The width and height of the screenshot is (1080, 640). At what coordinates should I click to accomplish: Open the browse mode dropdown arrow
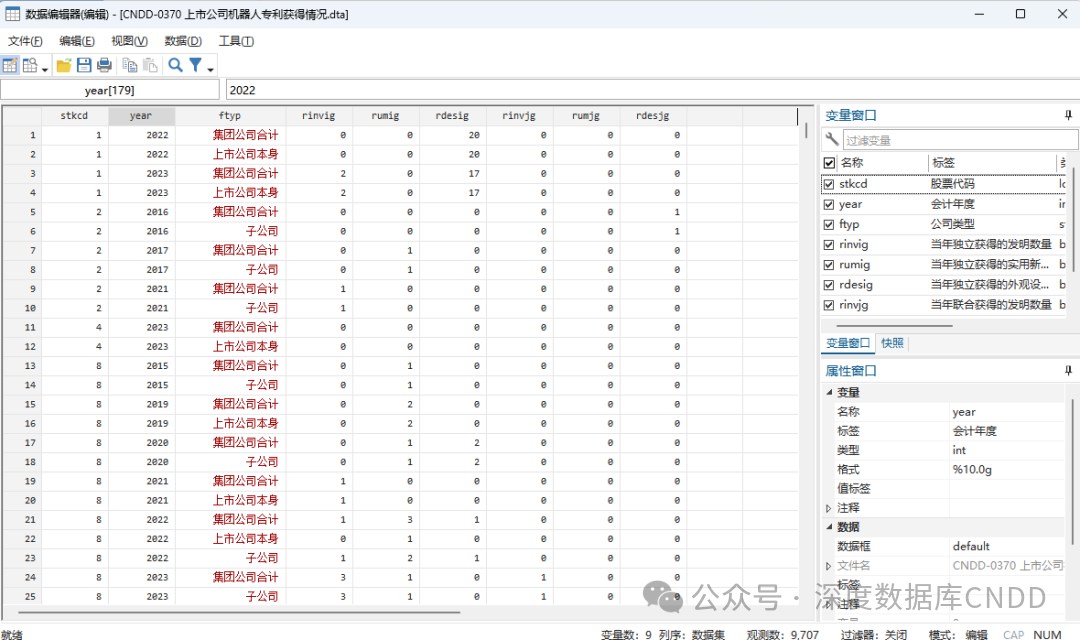pyautogui.click(x=45, y=69)
